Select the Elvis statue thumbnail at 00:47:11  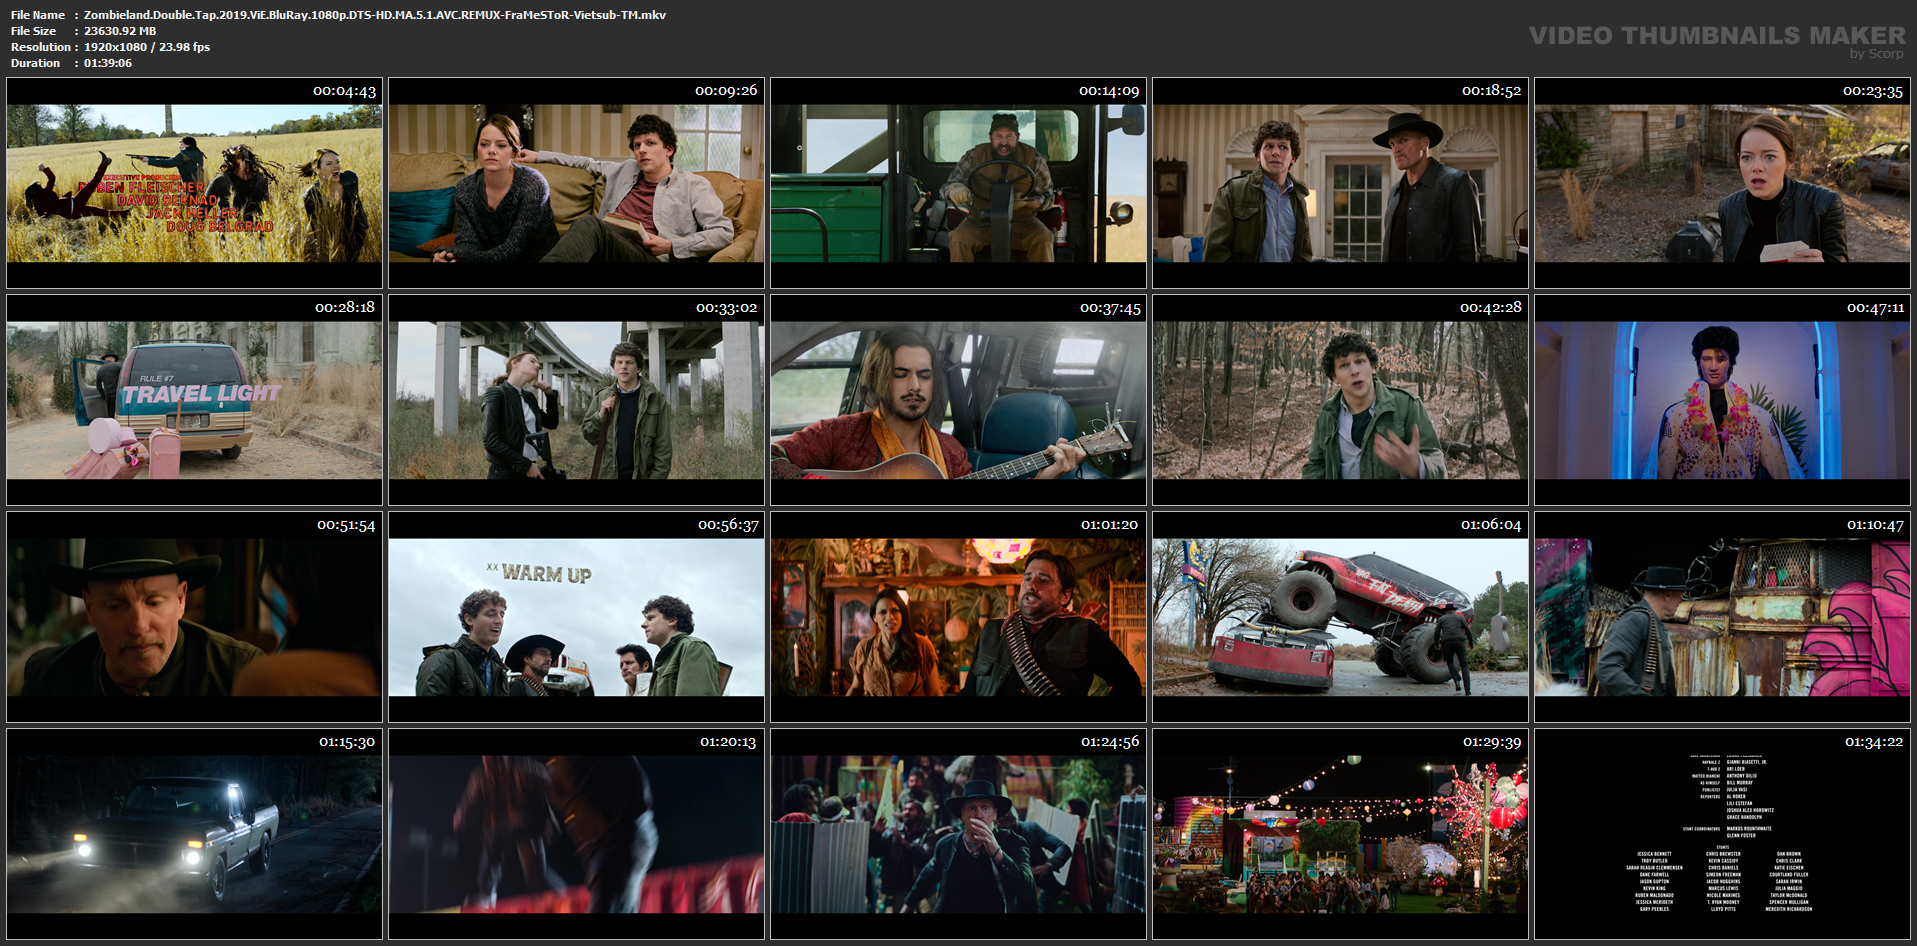coord(1722,400)
